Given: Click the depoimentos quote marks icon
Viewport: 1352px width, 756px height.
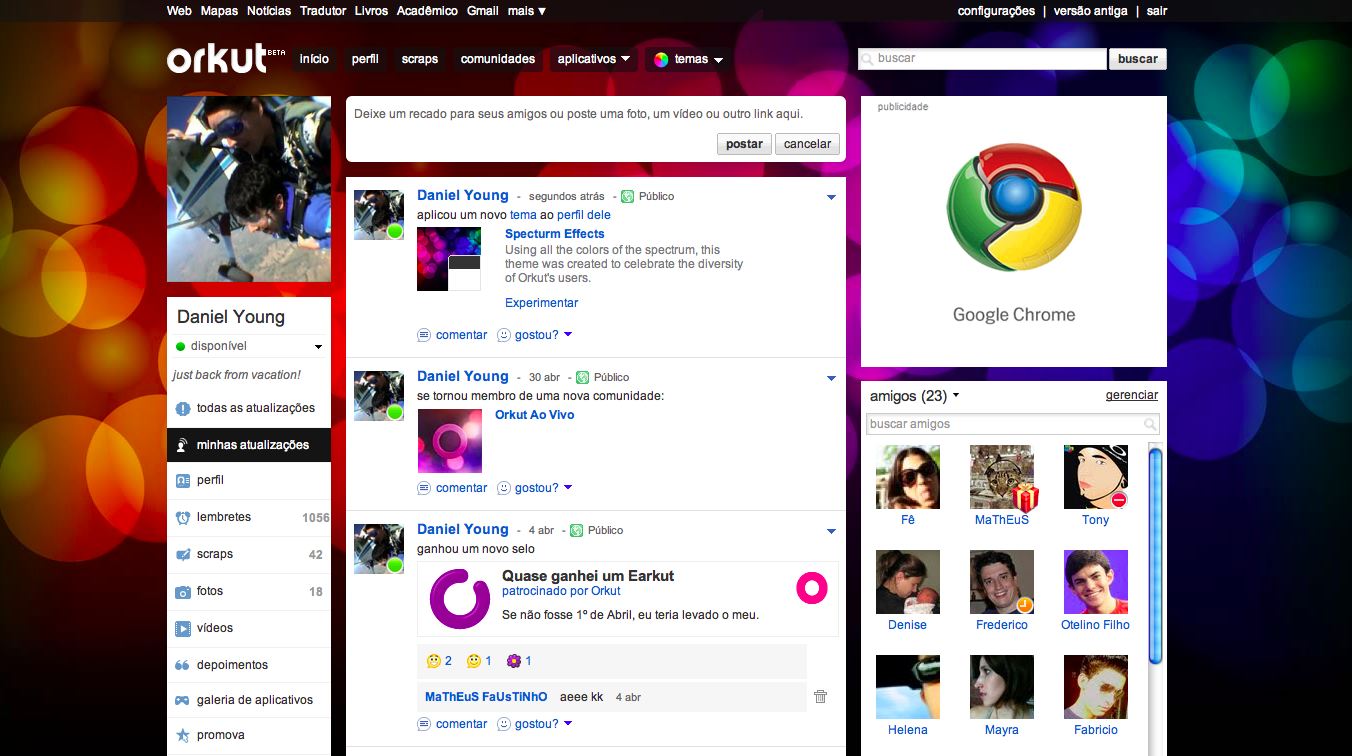Looking at the screenshot, I should click(183, 665).
